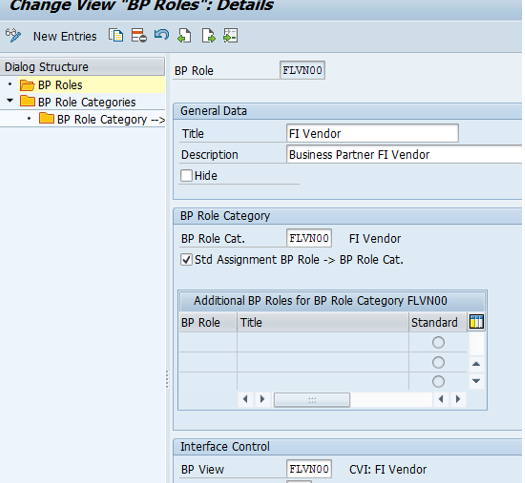Select BP Role Categories tree node
Viewport: 525px width, 483px height.
(x=87, y=102)
